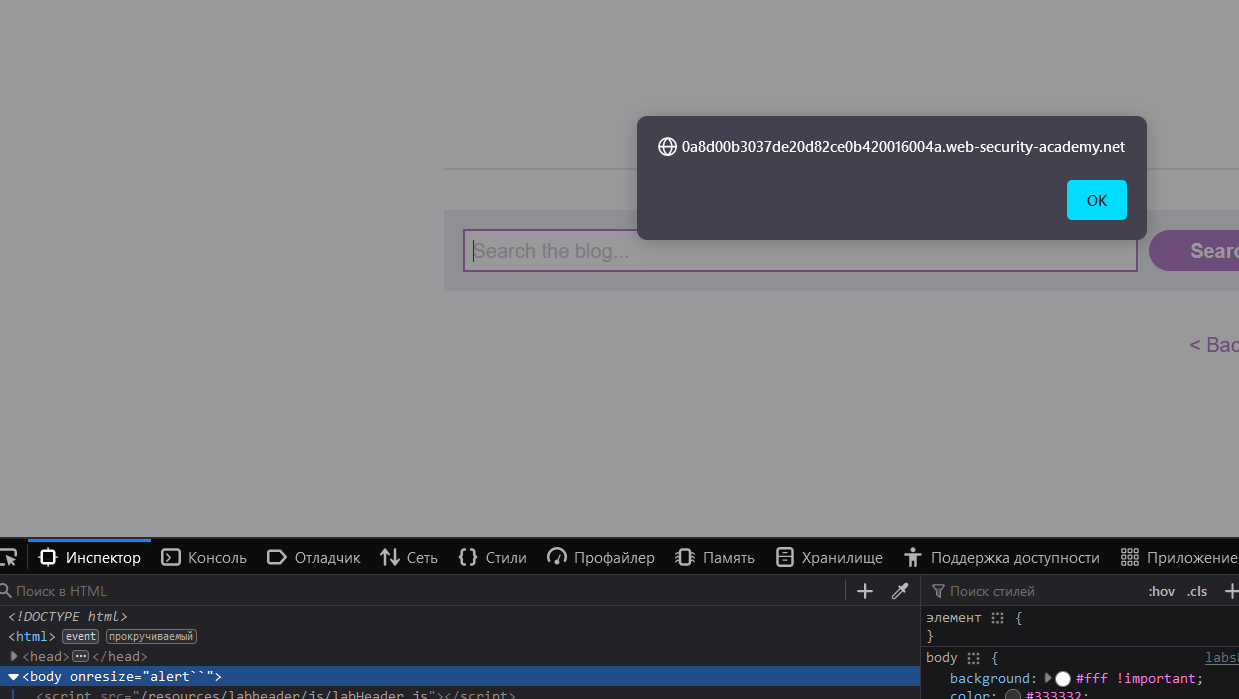1239x699 pixels.
Task: Click the Профайлер gauge icon
Action: tap(557, 557)
